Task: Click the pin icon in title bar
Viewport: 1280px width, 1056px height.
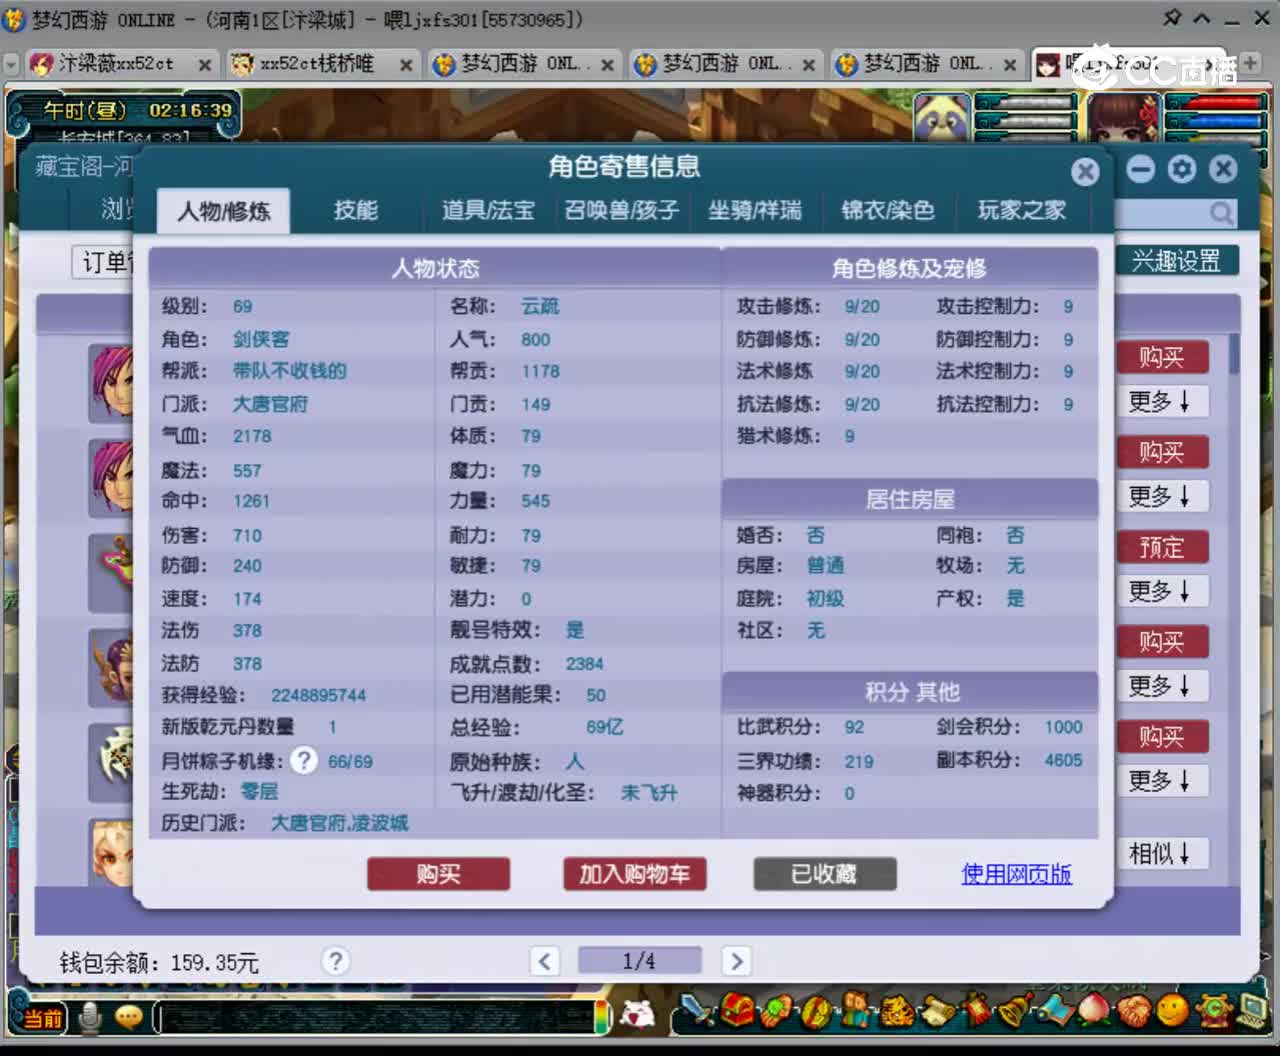Action: pyautogui.click(x=1172, y=18)
